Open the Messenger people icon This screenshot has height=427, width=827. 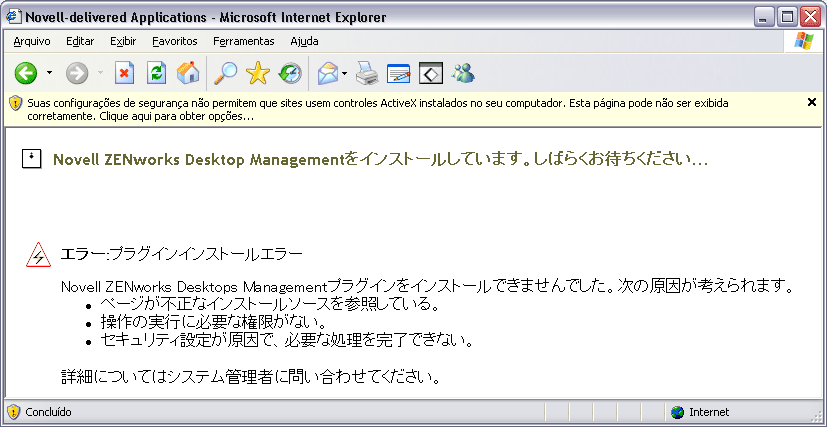pos(463,73)
